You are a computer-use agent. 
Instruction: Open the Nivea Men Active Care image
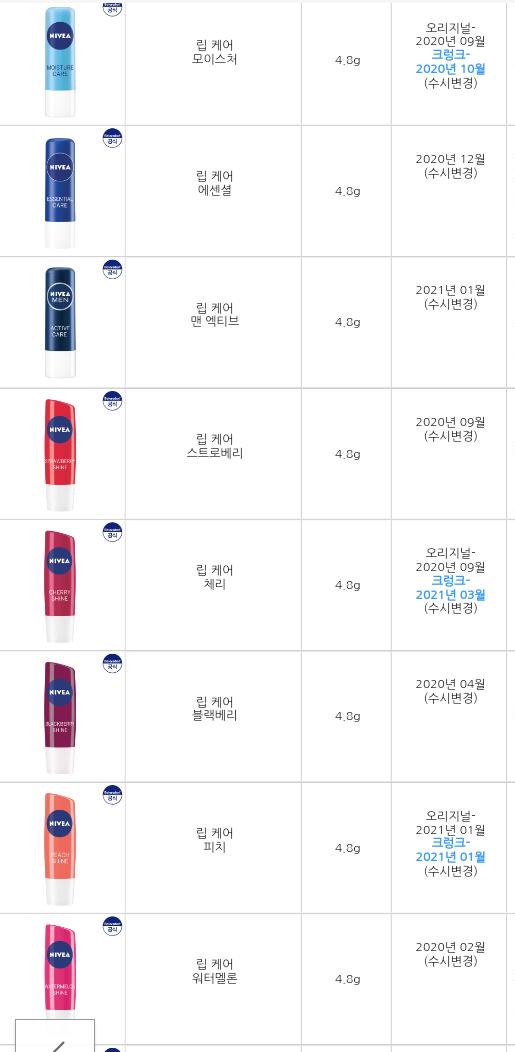click(x=60, y=323)
